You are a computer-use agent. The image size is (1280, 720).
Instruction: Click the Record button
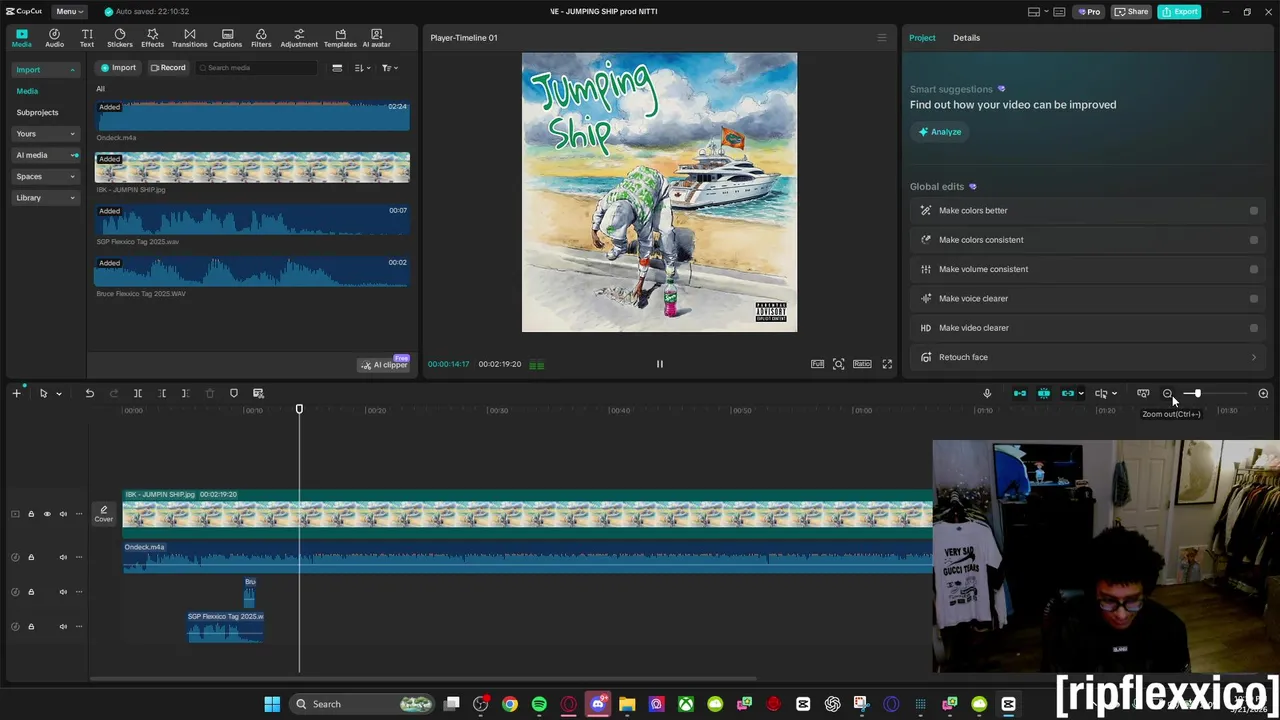pos(168,68)
